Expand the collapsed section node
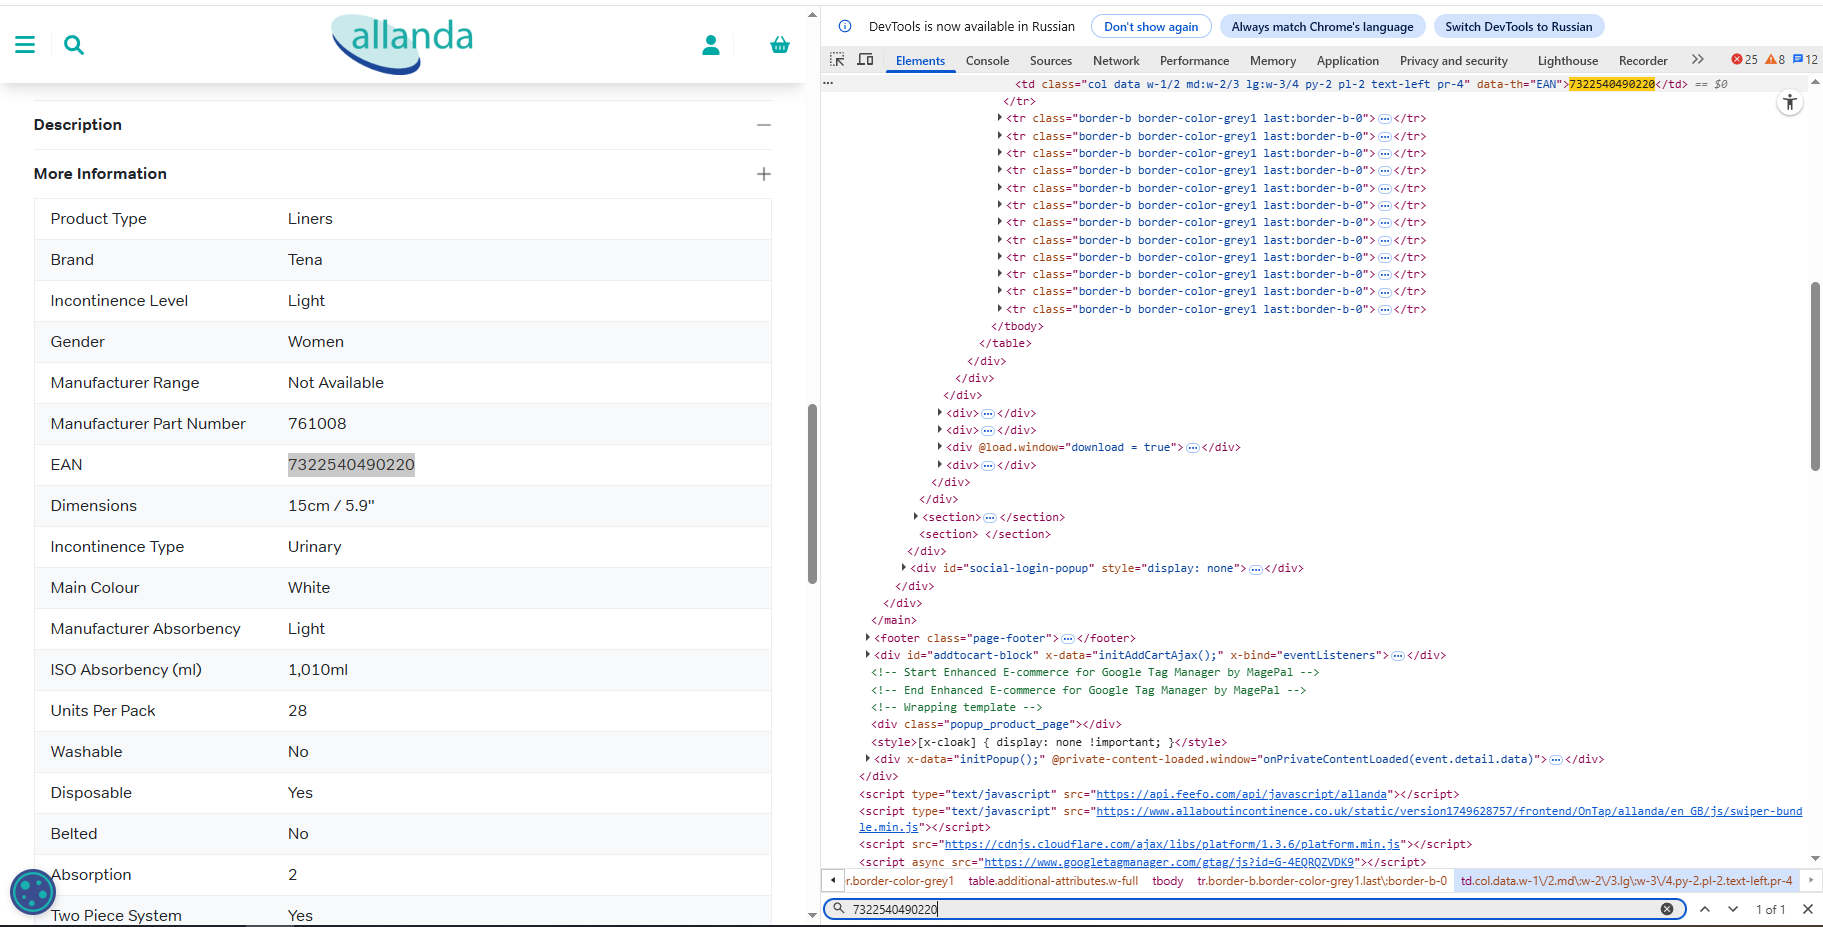 pos(916,517)
